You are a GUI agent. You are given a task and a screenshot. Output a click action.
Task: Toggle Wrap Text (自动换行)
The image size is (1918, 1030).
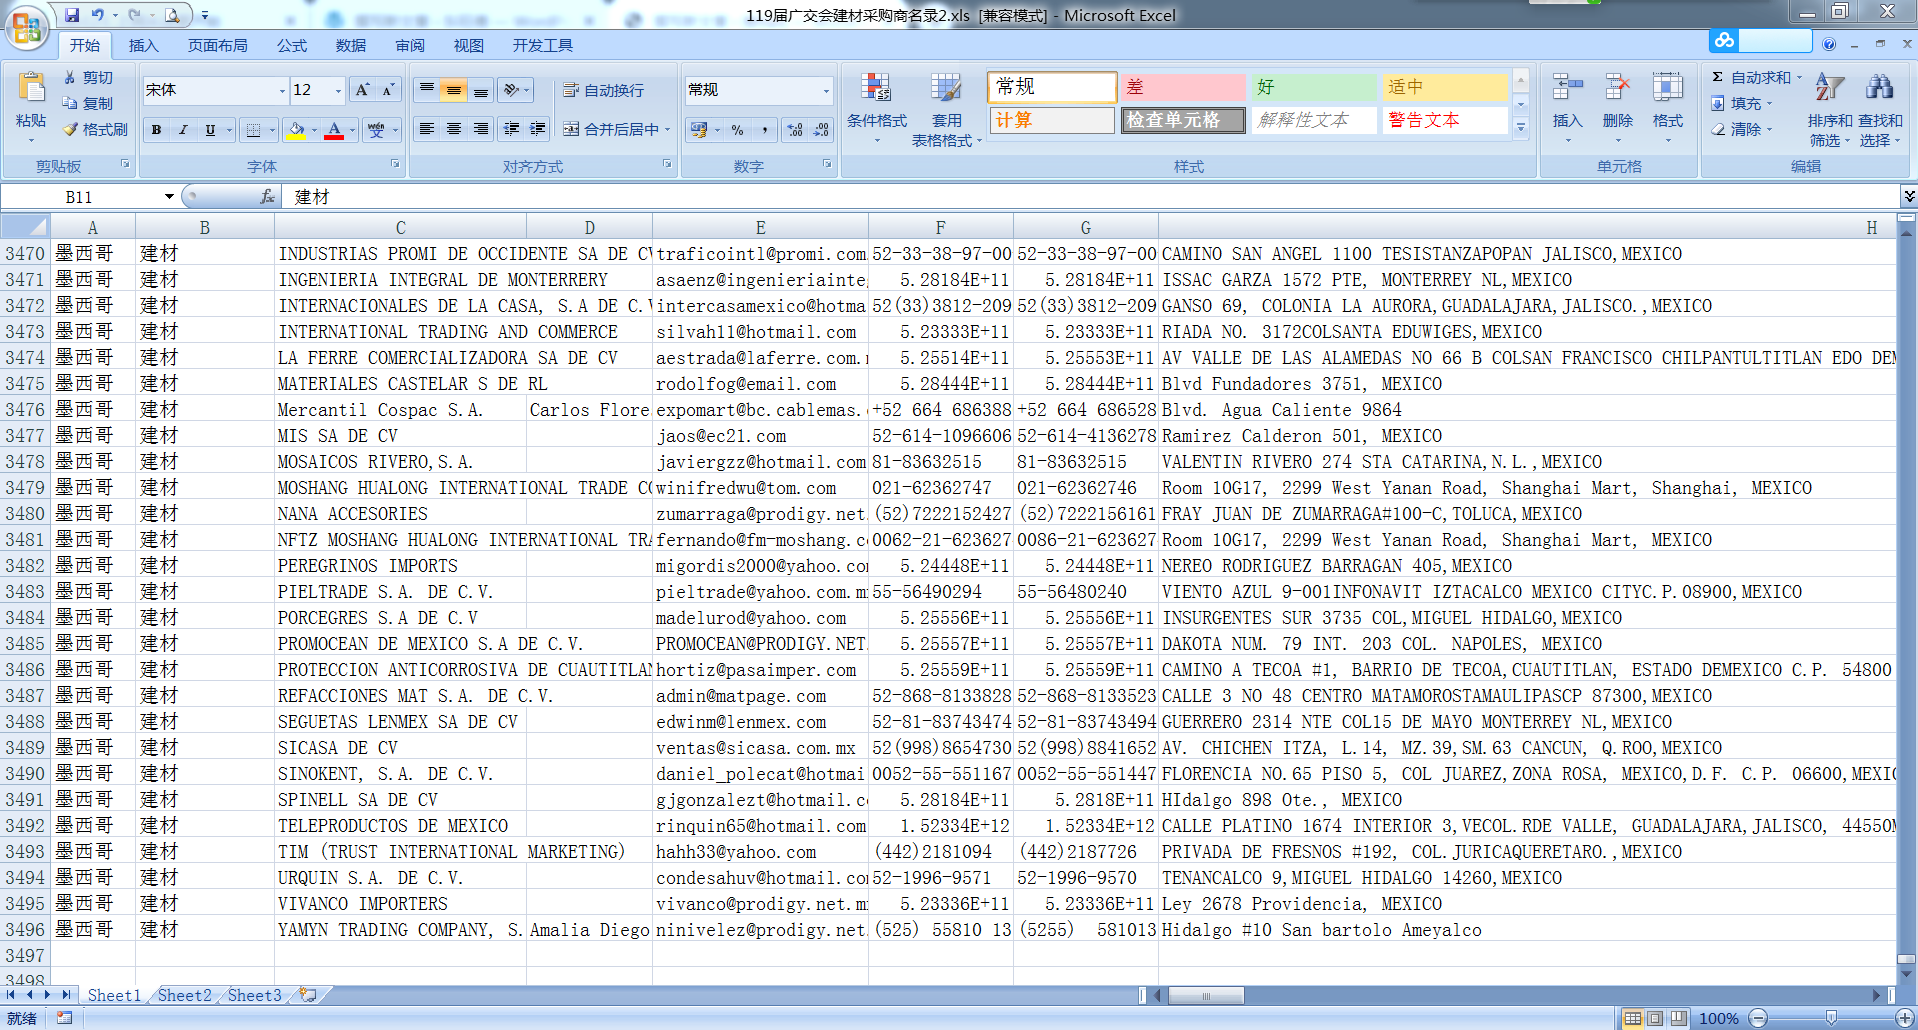[x=604, y=90]
